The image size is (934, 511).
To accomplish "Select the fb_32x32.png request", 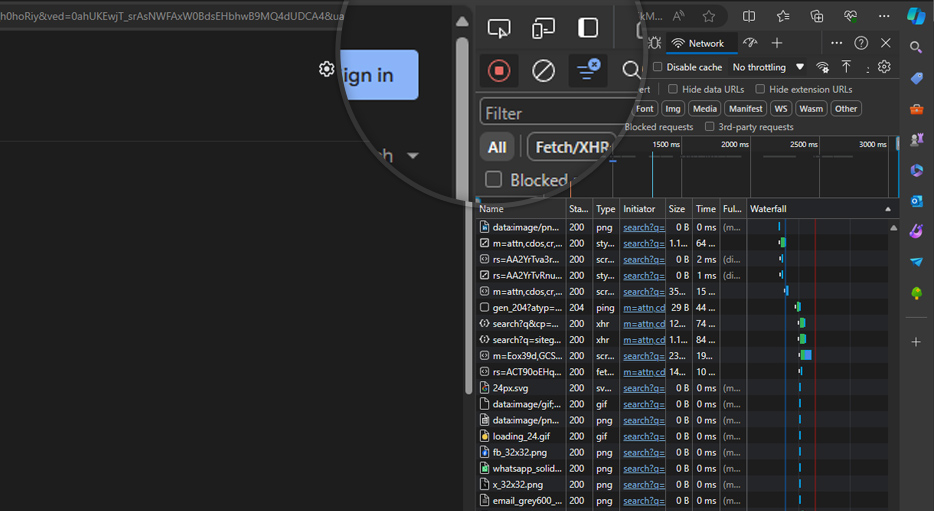I will pyautogui.click(x=519, y=453).
